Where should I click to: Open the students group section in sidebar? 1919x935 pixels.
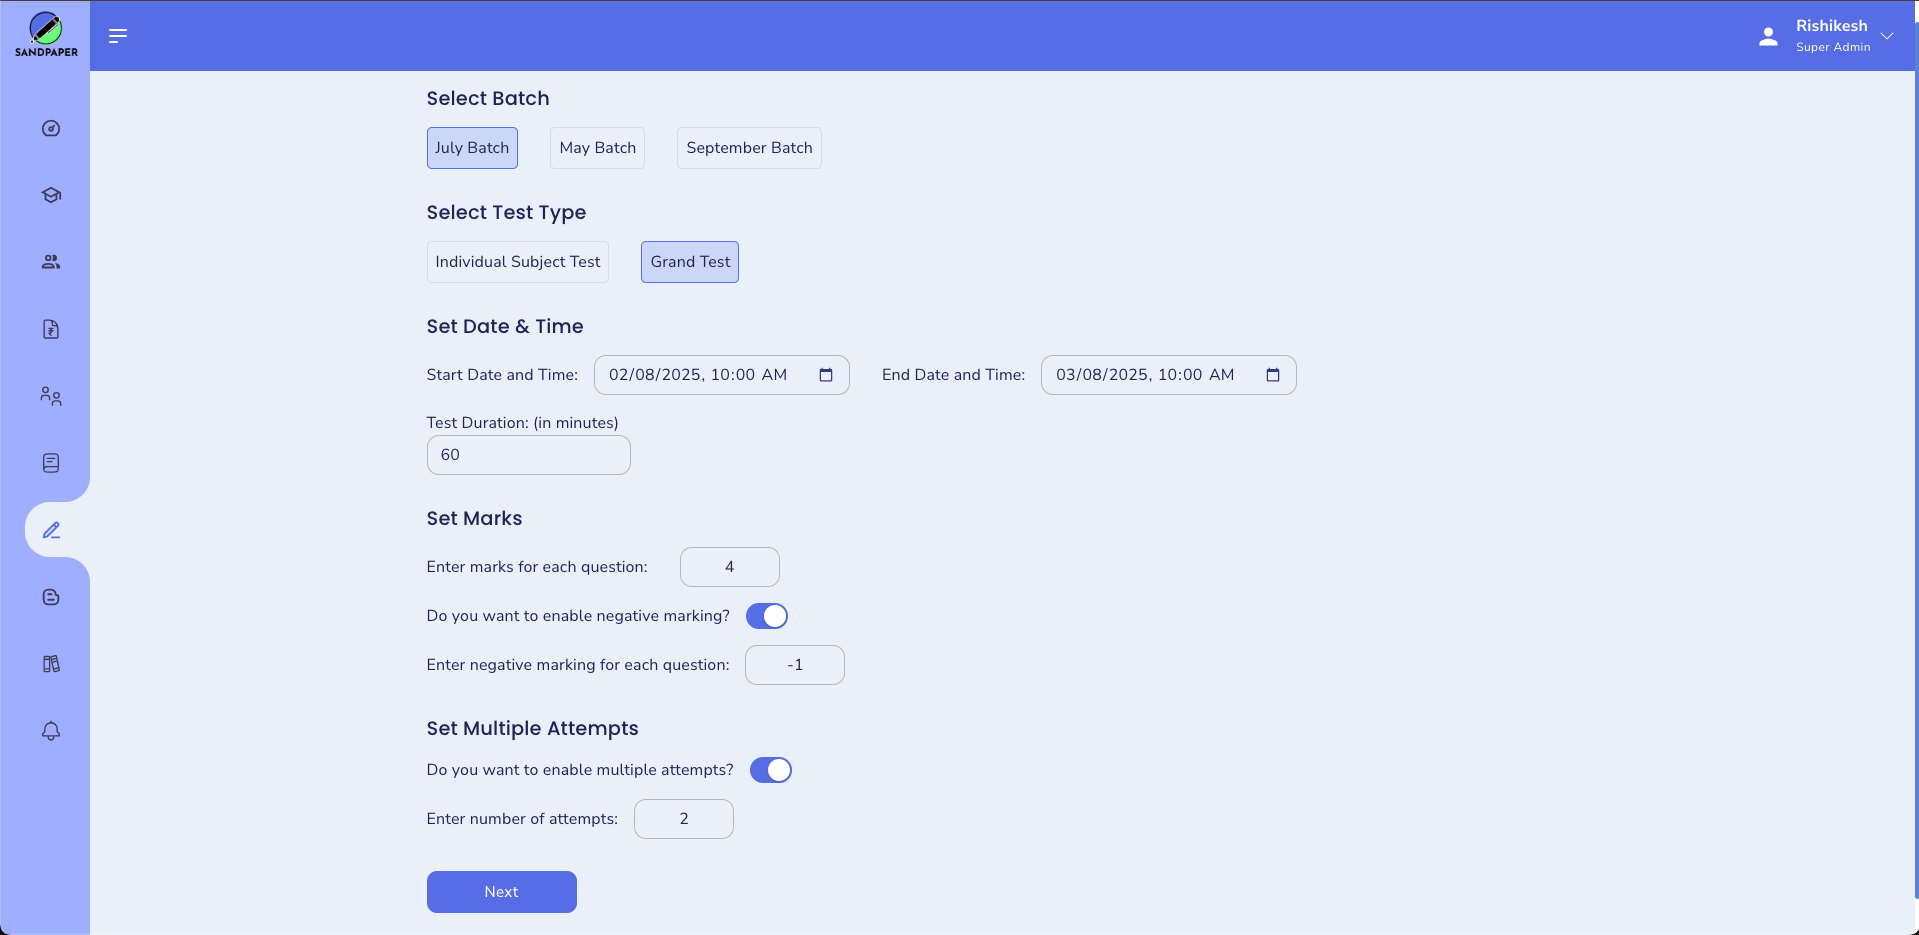tap(50, 262)
